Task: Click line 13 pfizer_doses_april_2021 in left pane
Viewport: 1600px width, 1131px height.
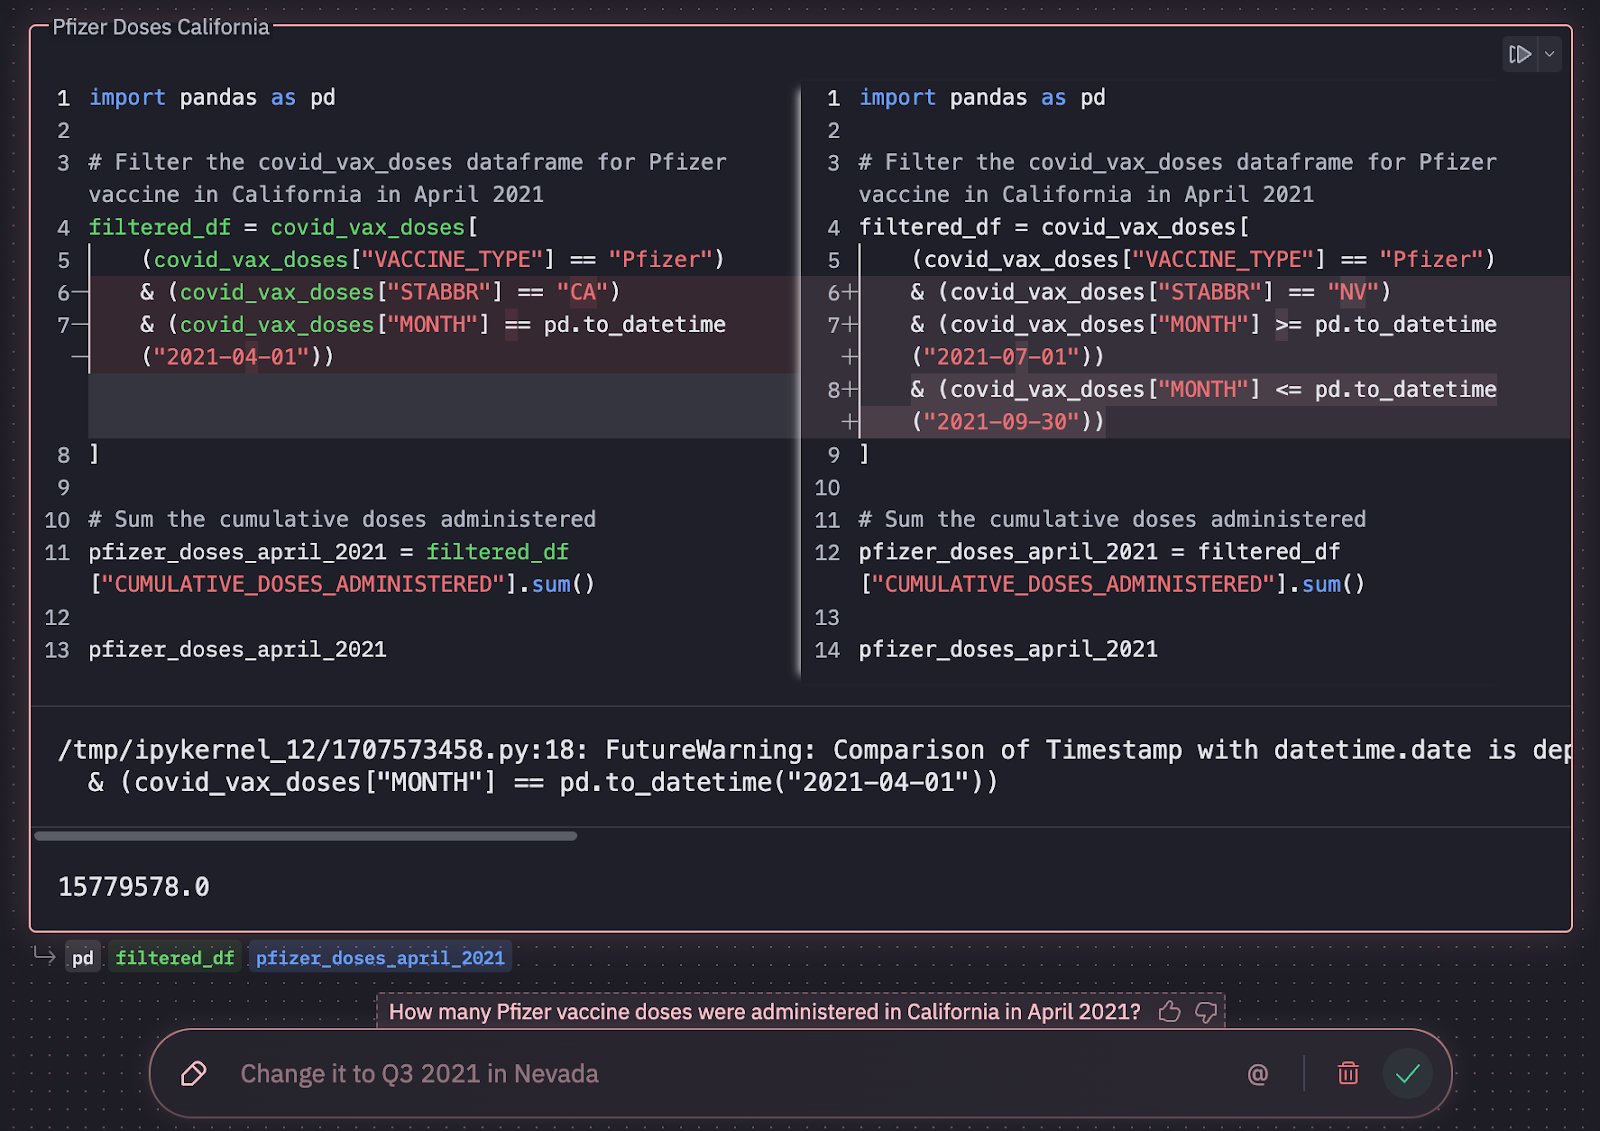Action: tap(238, 650)
